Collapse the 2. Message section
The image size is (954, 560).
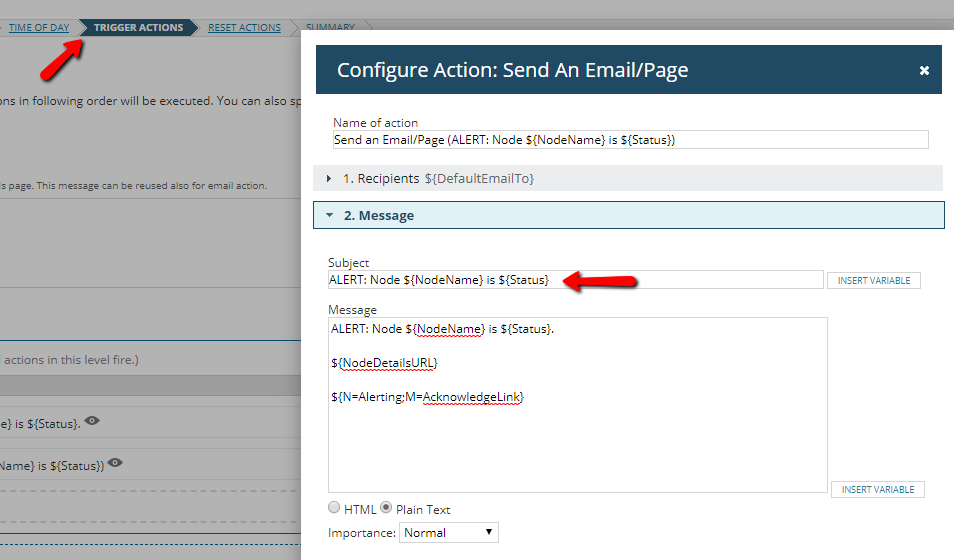click(329, 215)
